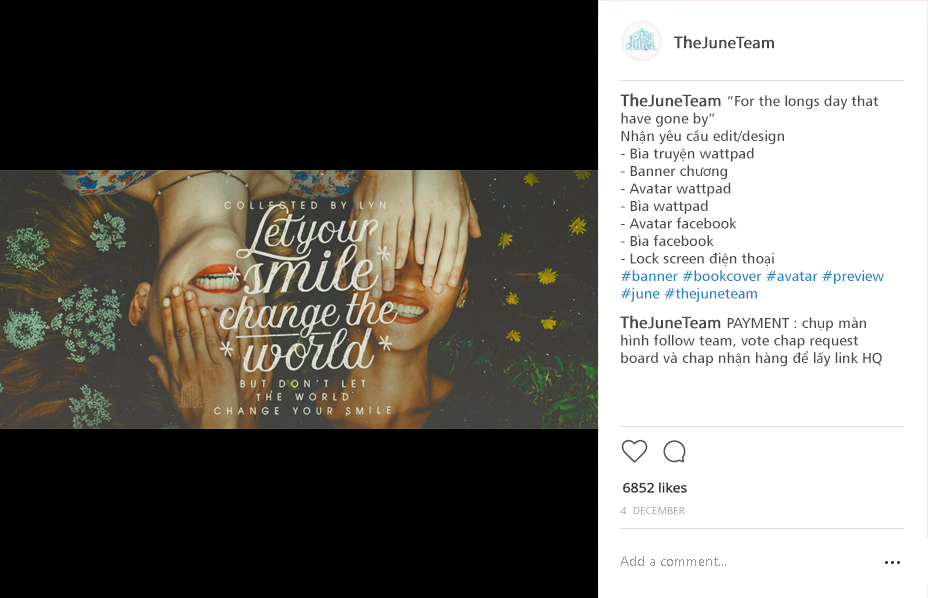
Task: Click the Add a comment field
Action: (x=746, y=561)
